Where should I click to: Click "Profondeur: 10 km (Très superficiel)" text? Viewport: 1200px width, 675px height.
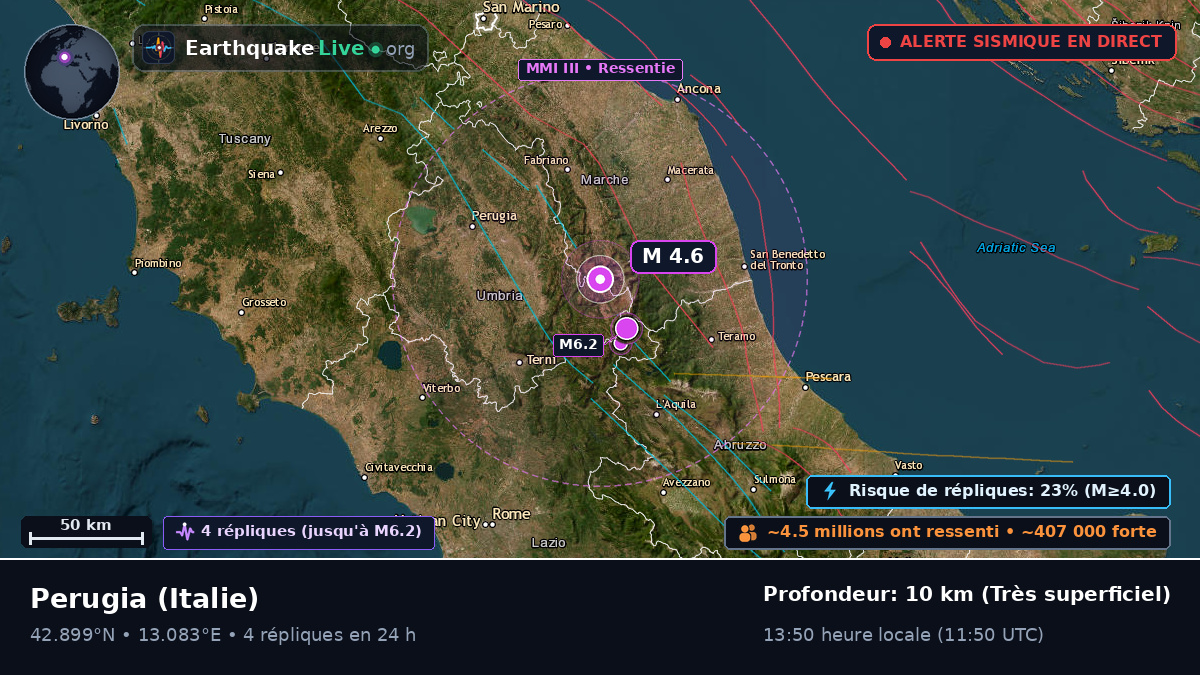pyautogui.click(x=966, y=594)
